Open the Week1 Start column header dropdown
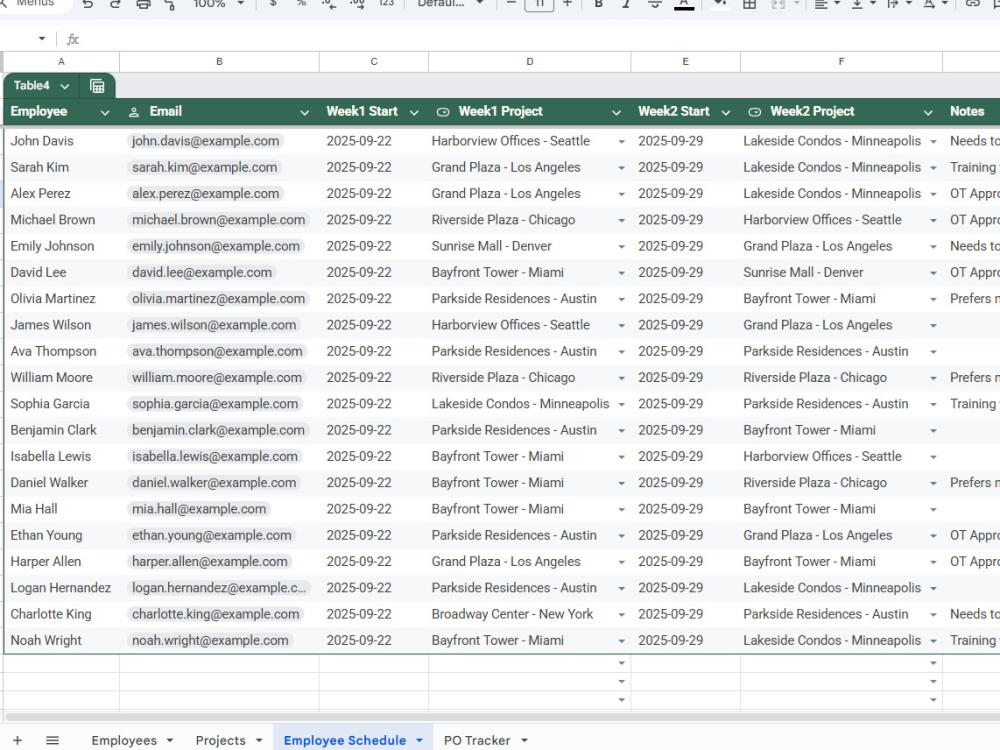Viewport: 1000px width, 750px height. click(x=414, y=112)
